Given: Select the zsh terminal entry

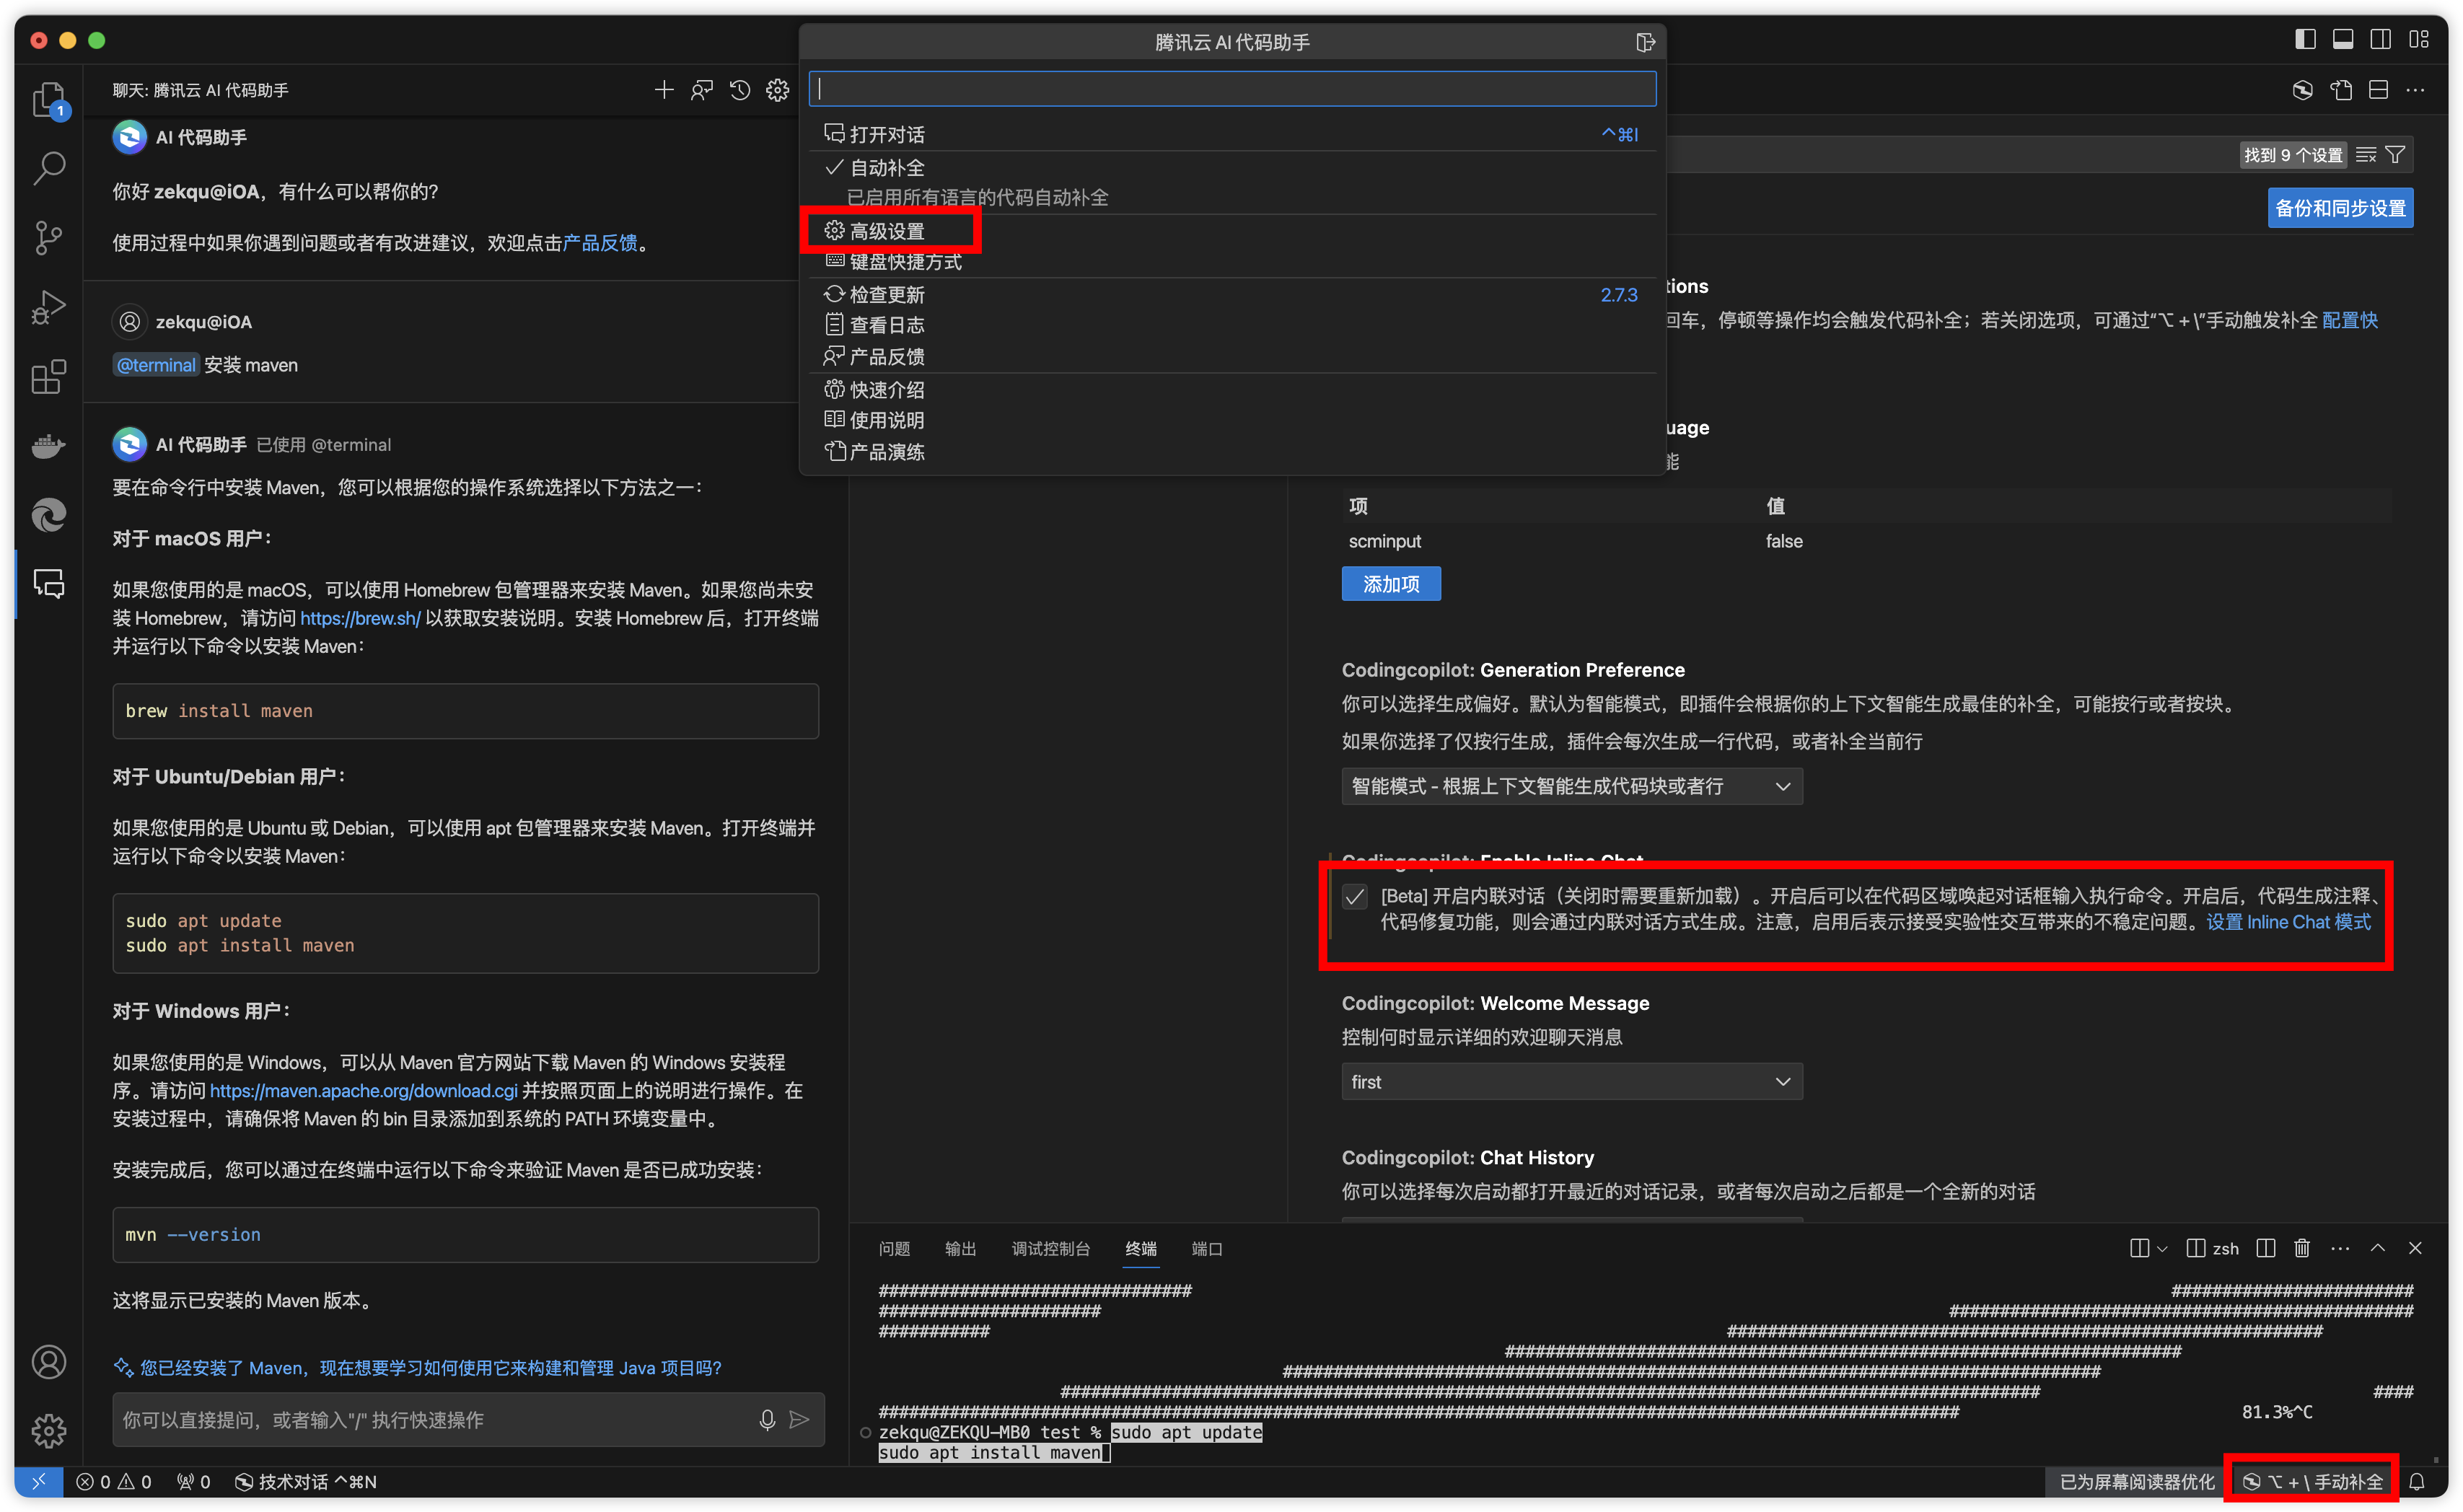Looking at the screenshot, I should point(2213,1248).
